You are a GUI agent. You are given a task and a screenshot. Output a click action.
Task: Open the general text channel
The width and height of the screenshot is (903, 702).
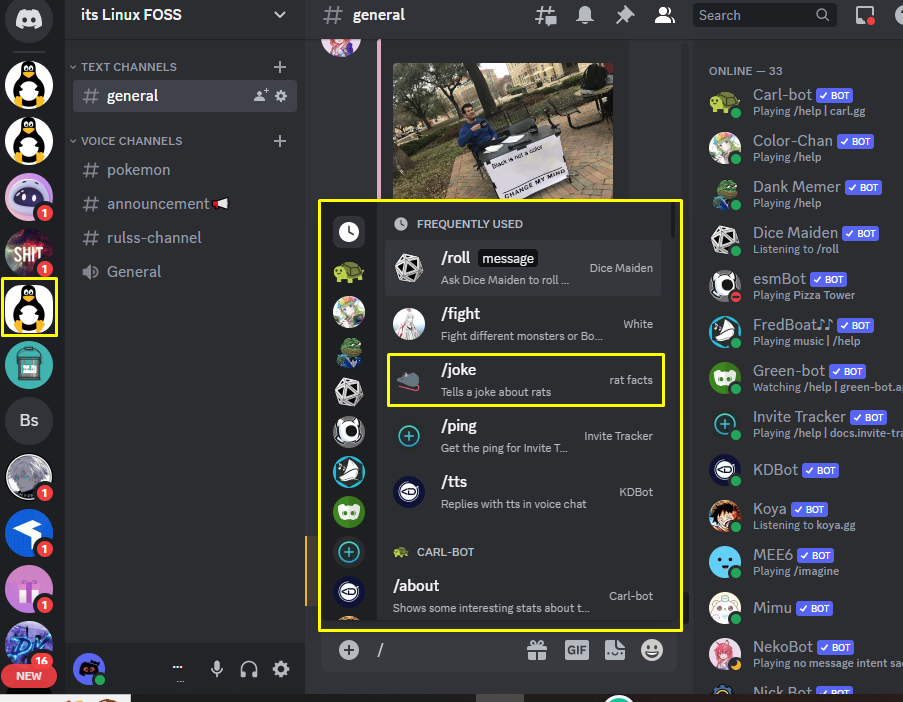[185, 96]
